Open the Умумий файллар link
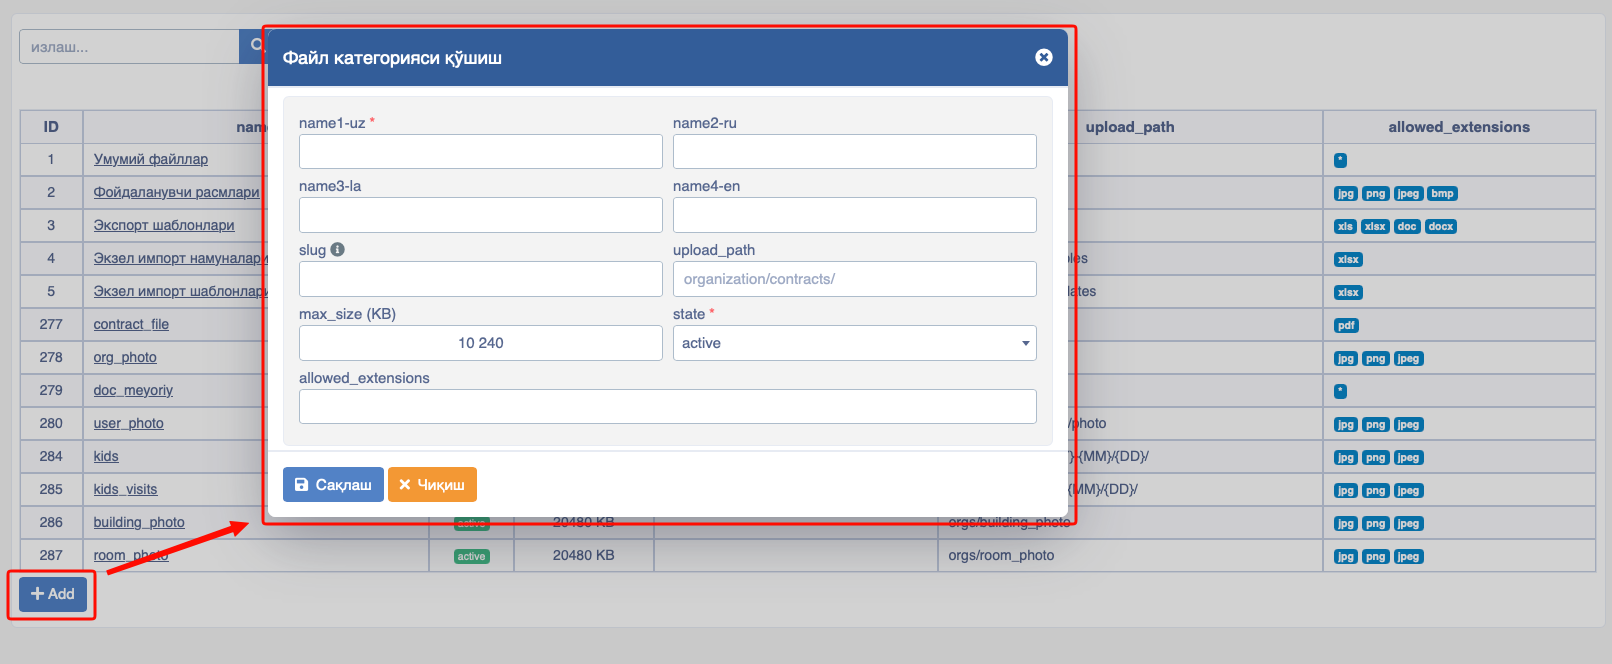Viewport: 1612px width, 664px height. pos(151,159)
